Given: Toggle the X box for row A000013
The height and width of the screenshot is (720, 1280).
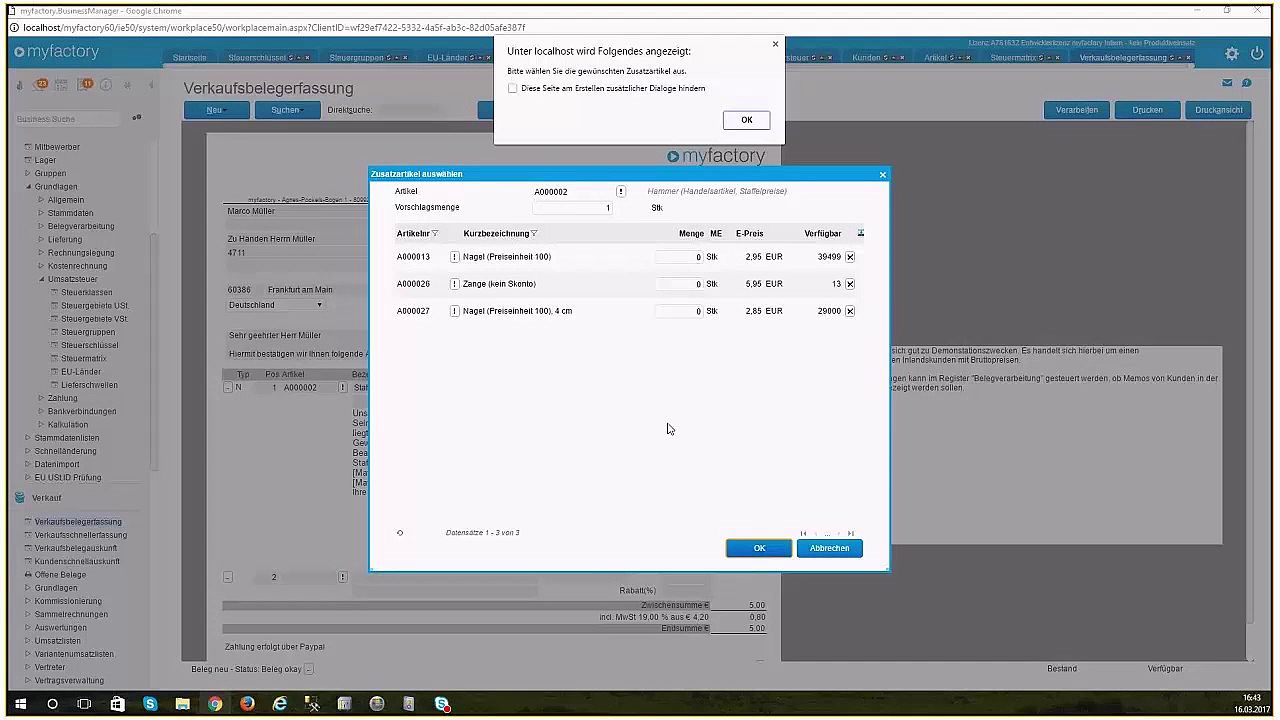Looking at the screenshot, I should tap(850, 257).
